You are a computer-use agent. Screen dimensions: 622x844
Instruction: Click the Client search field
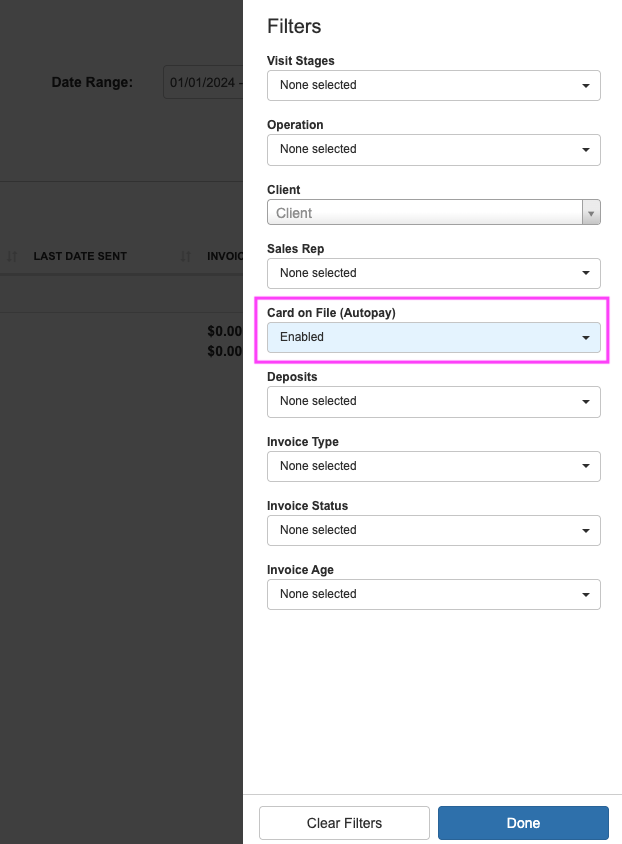[425, 213]
